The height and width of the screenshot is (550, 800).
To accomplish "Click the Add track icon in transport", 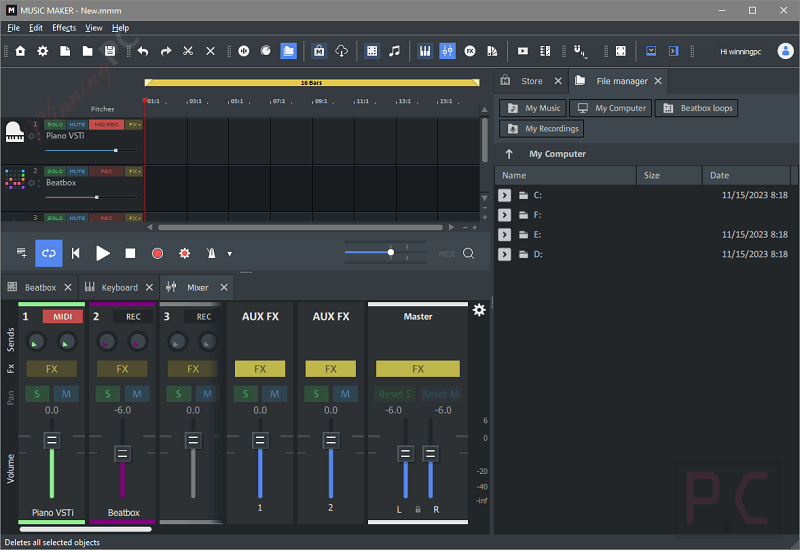I will coord(21,253).
